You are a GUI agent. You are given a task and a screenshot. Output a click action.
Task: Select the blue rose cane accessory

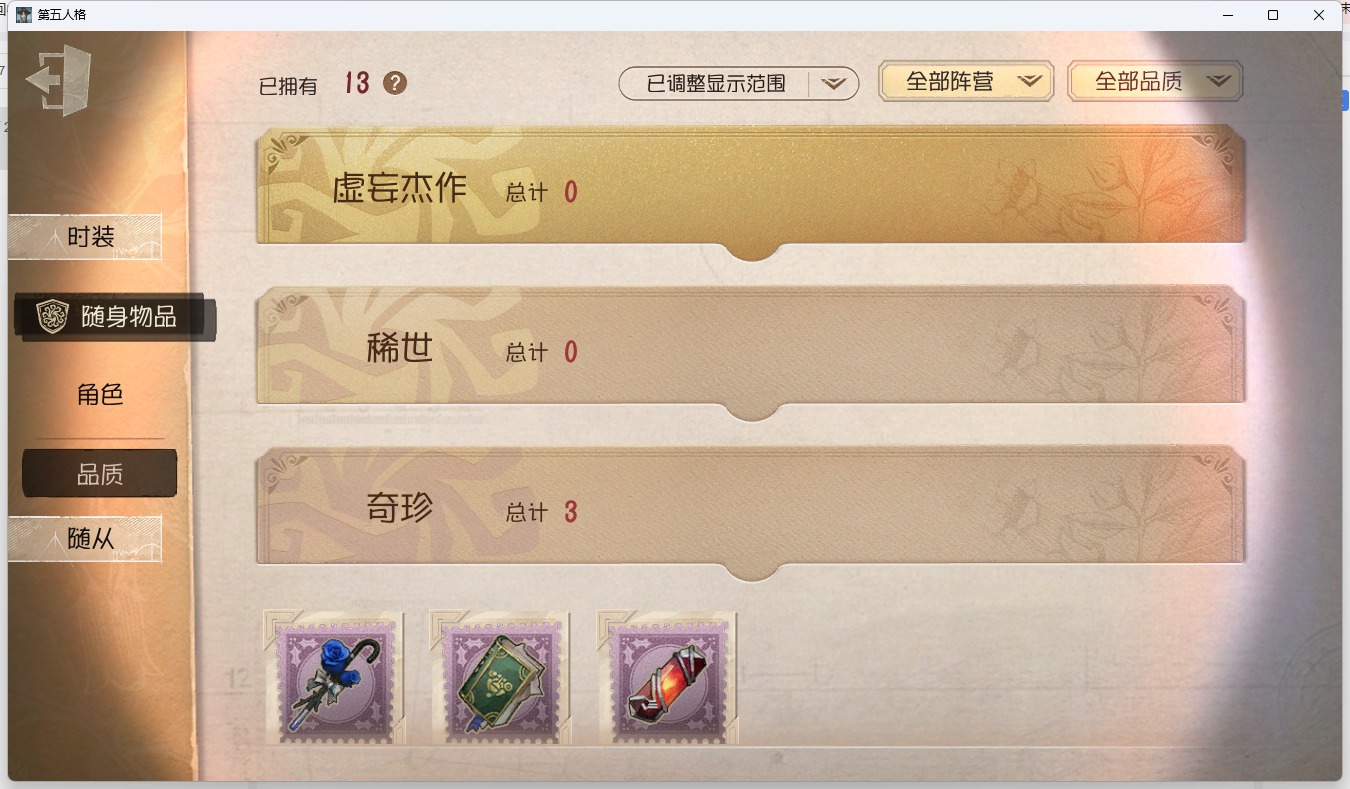[x=334, y=678]
